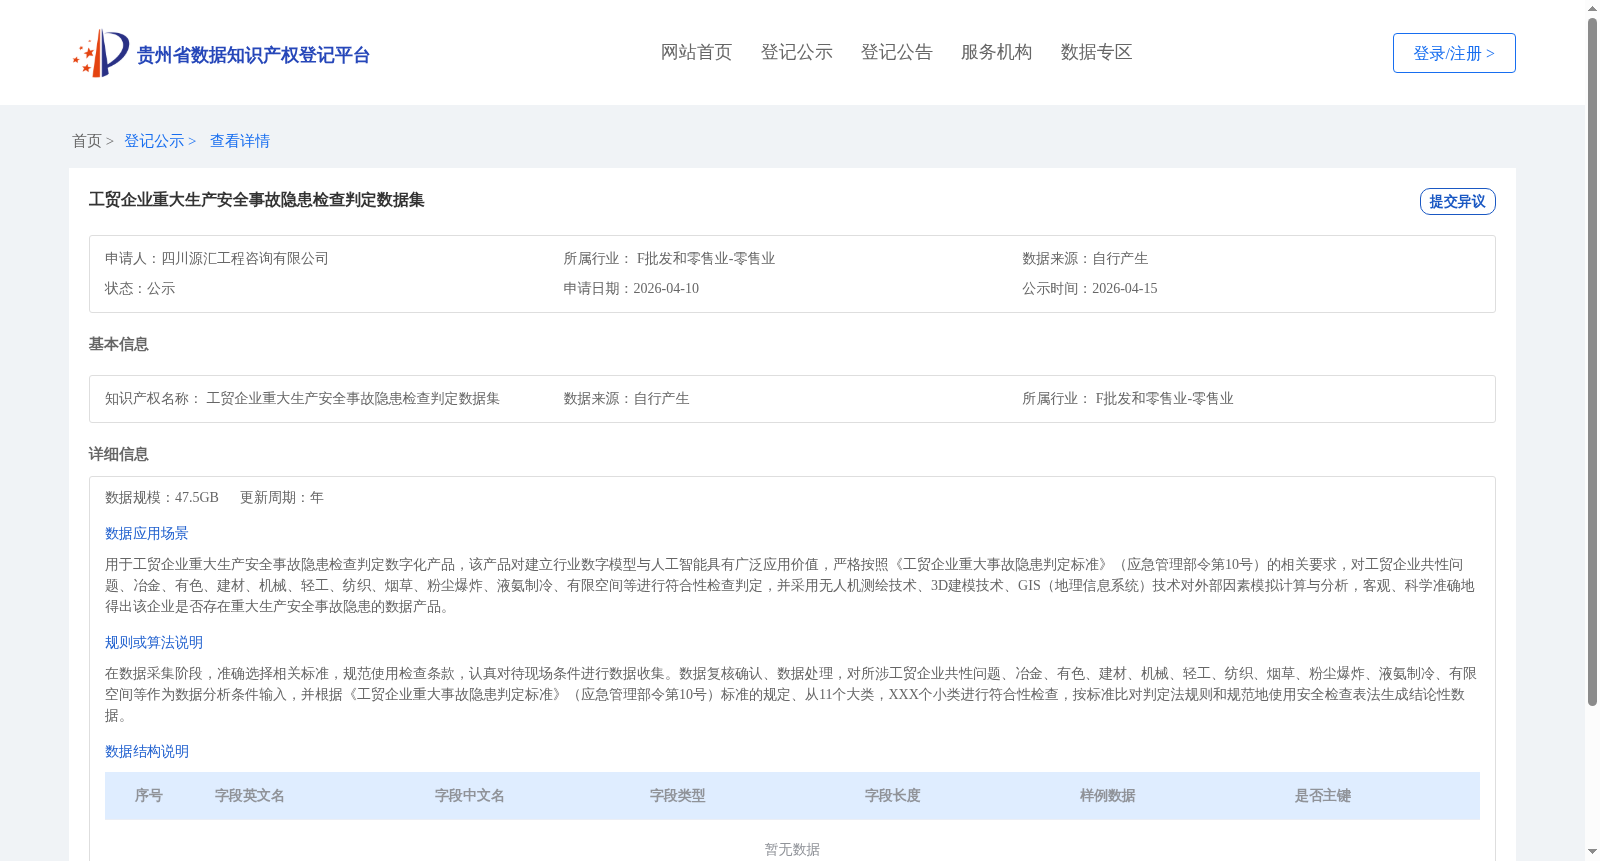
Task: Click the 详细信息 section heading
Action: pos(118,454)
